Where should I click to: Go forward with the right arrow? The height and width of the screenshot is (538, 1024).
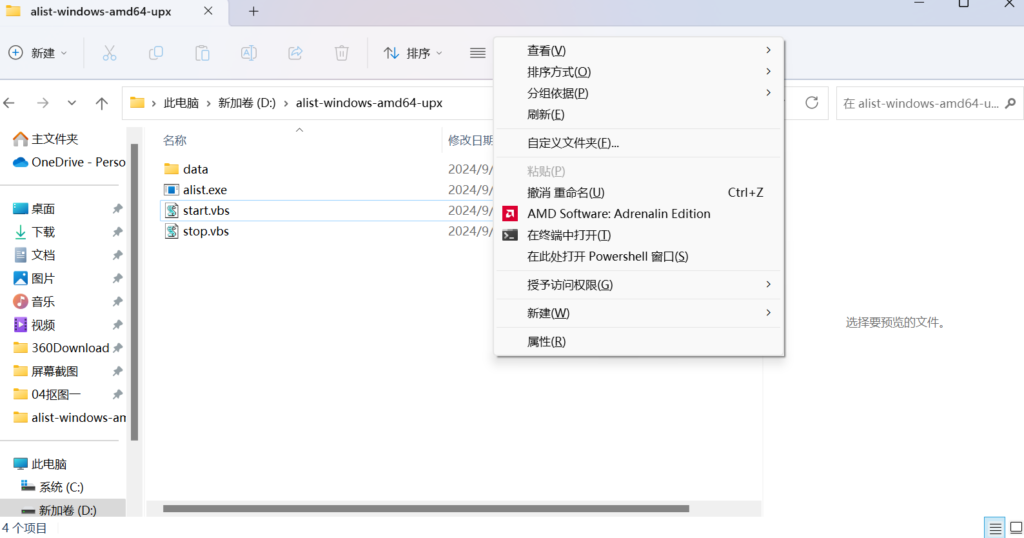pyautogui.click(x=42, y=103)
